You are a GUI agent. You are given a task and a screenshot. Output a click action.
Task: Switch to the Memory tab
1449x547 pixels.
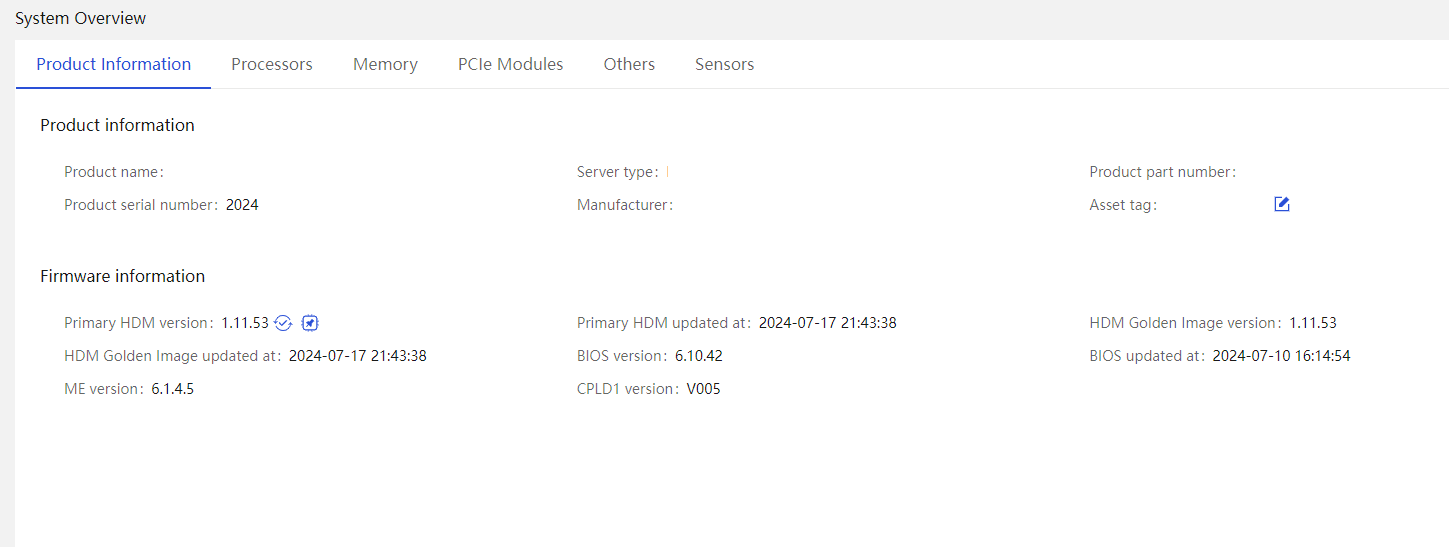[385, 64]
